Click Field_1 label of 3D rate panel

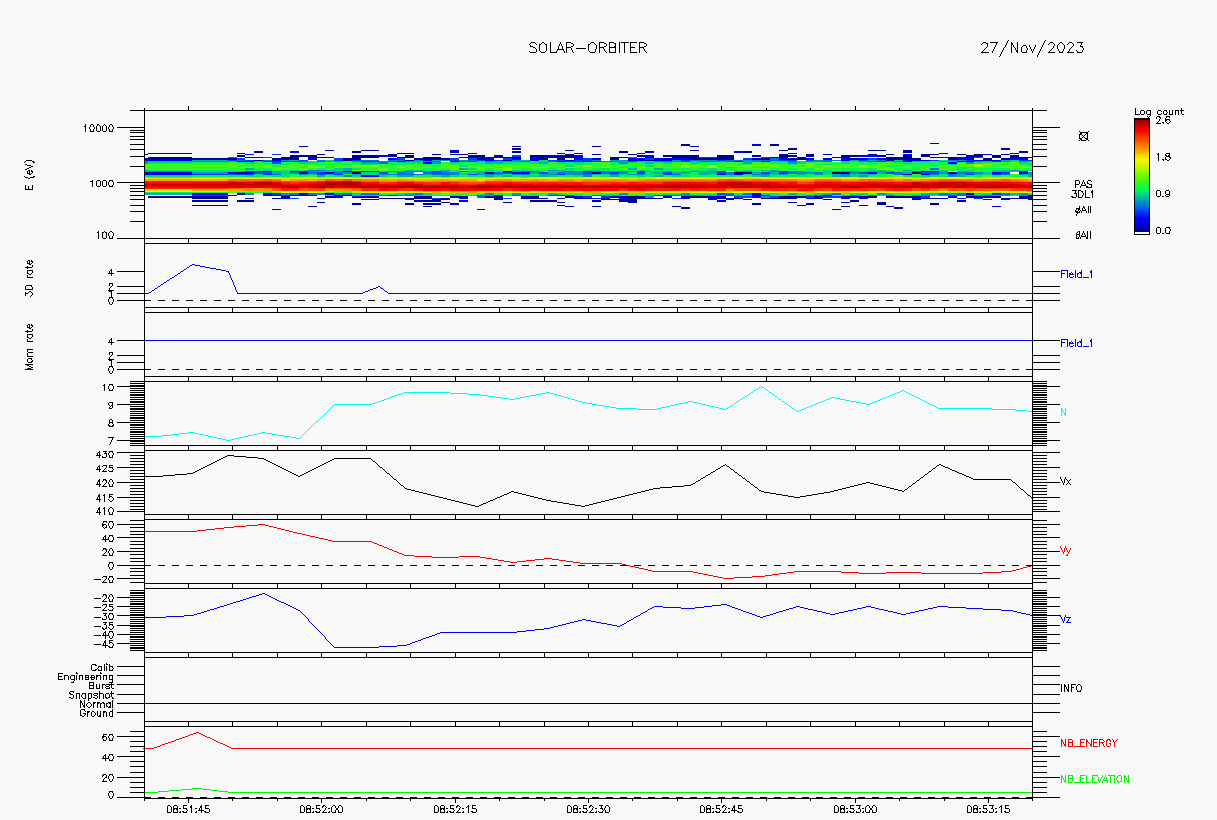[x=1076, y=273]
